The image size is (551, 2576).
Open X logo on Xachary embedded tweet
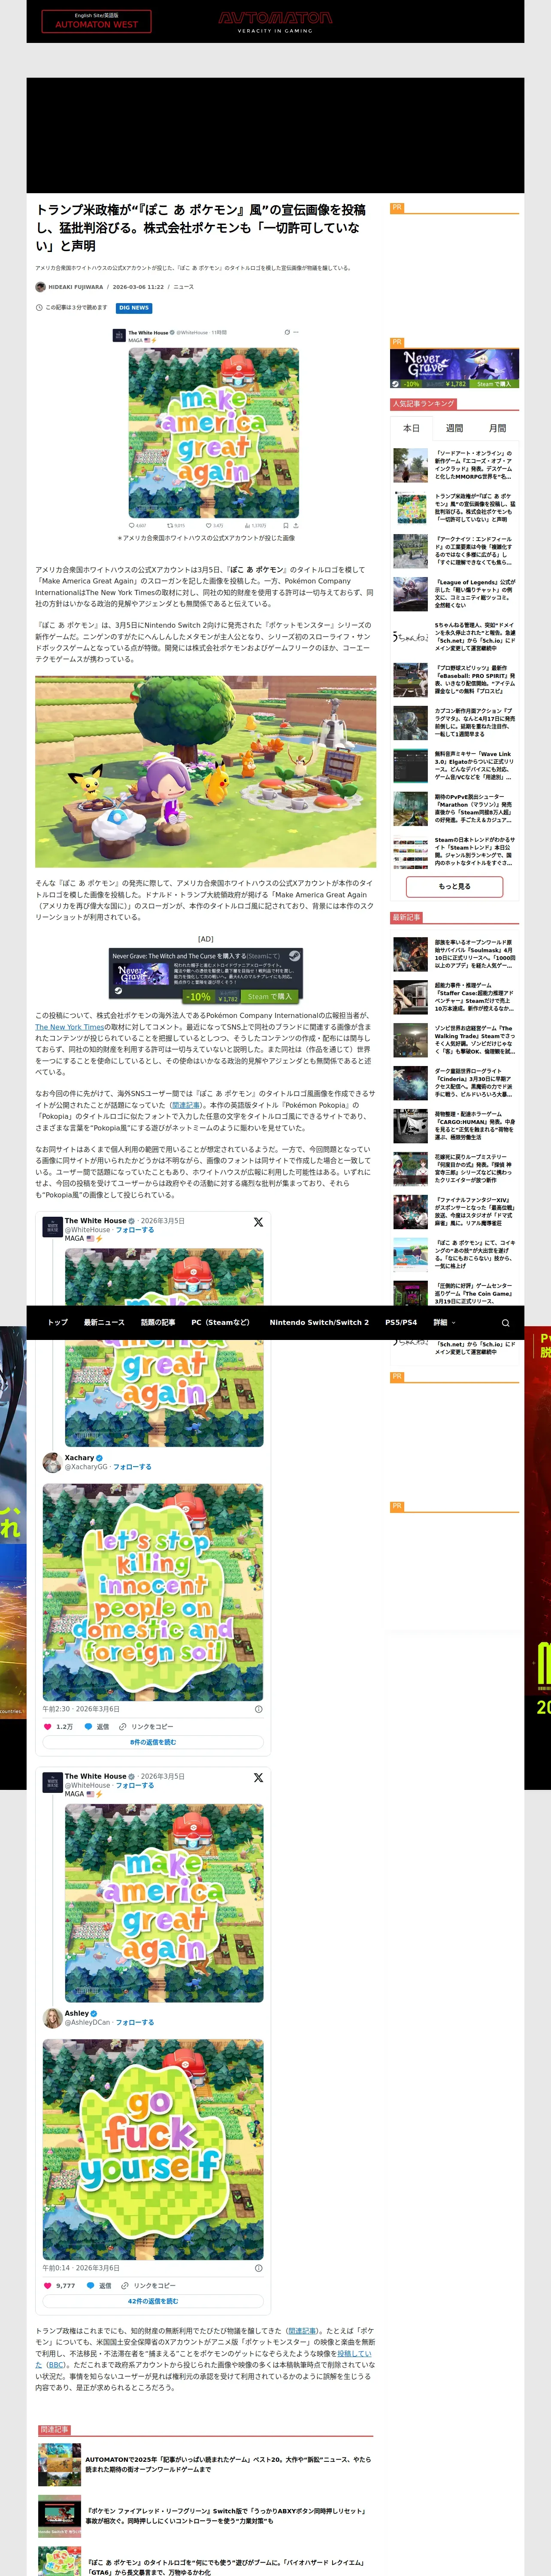(x=258, y=1222)
